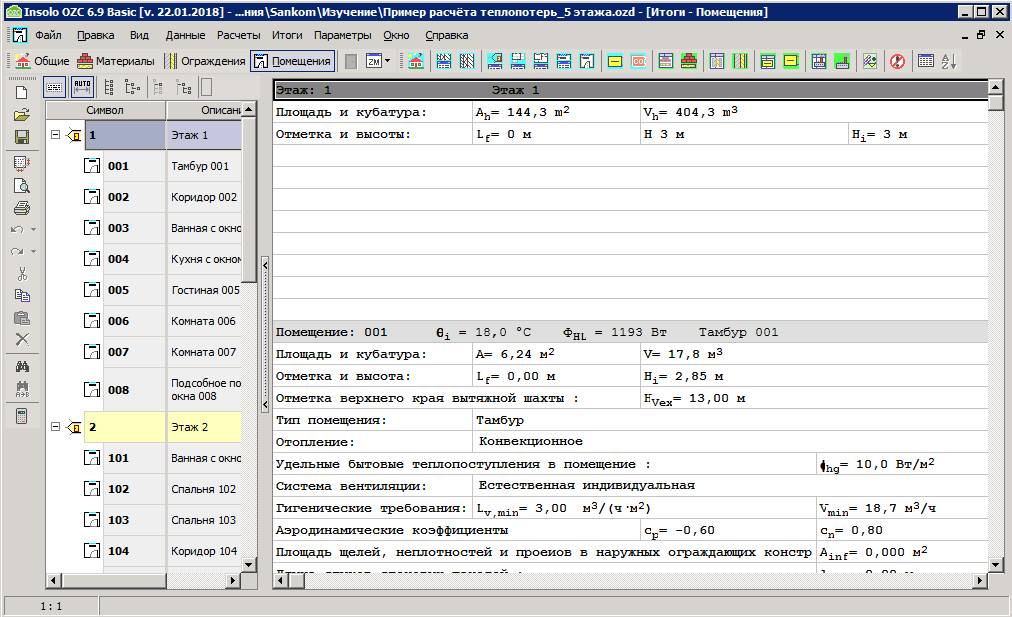Print using the printer icon
This screenshot has height=617, width=1012.
click(21, 208)
